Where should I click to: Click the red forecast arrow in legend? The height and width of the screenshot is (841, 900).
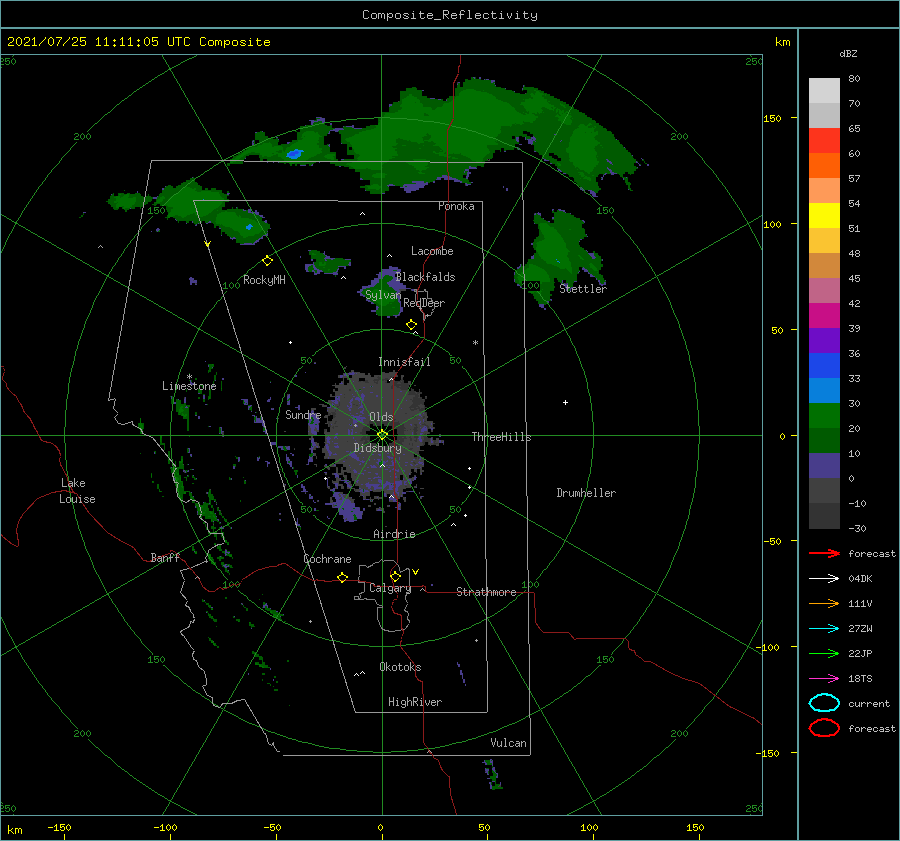[824, 553]
